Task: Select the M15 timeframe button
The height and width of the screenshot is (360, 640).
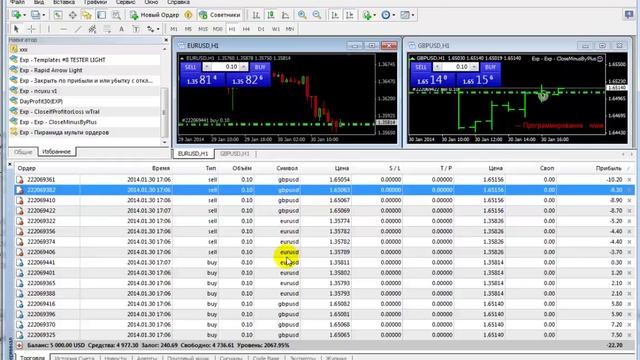Action: (x=203, y=29)
